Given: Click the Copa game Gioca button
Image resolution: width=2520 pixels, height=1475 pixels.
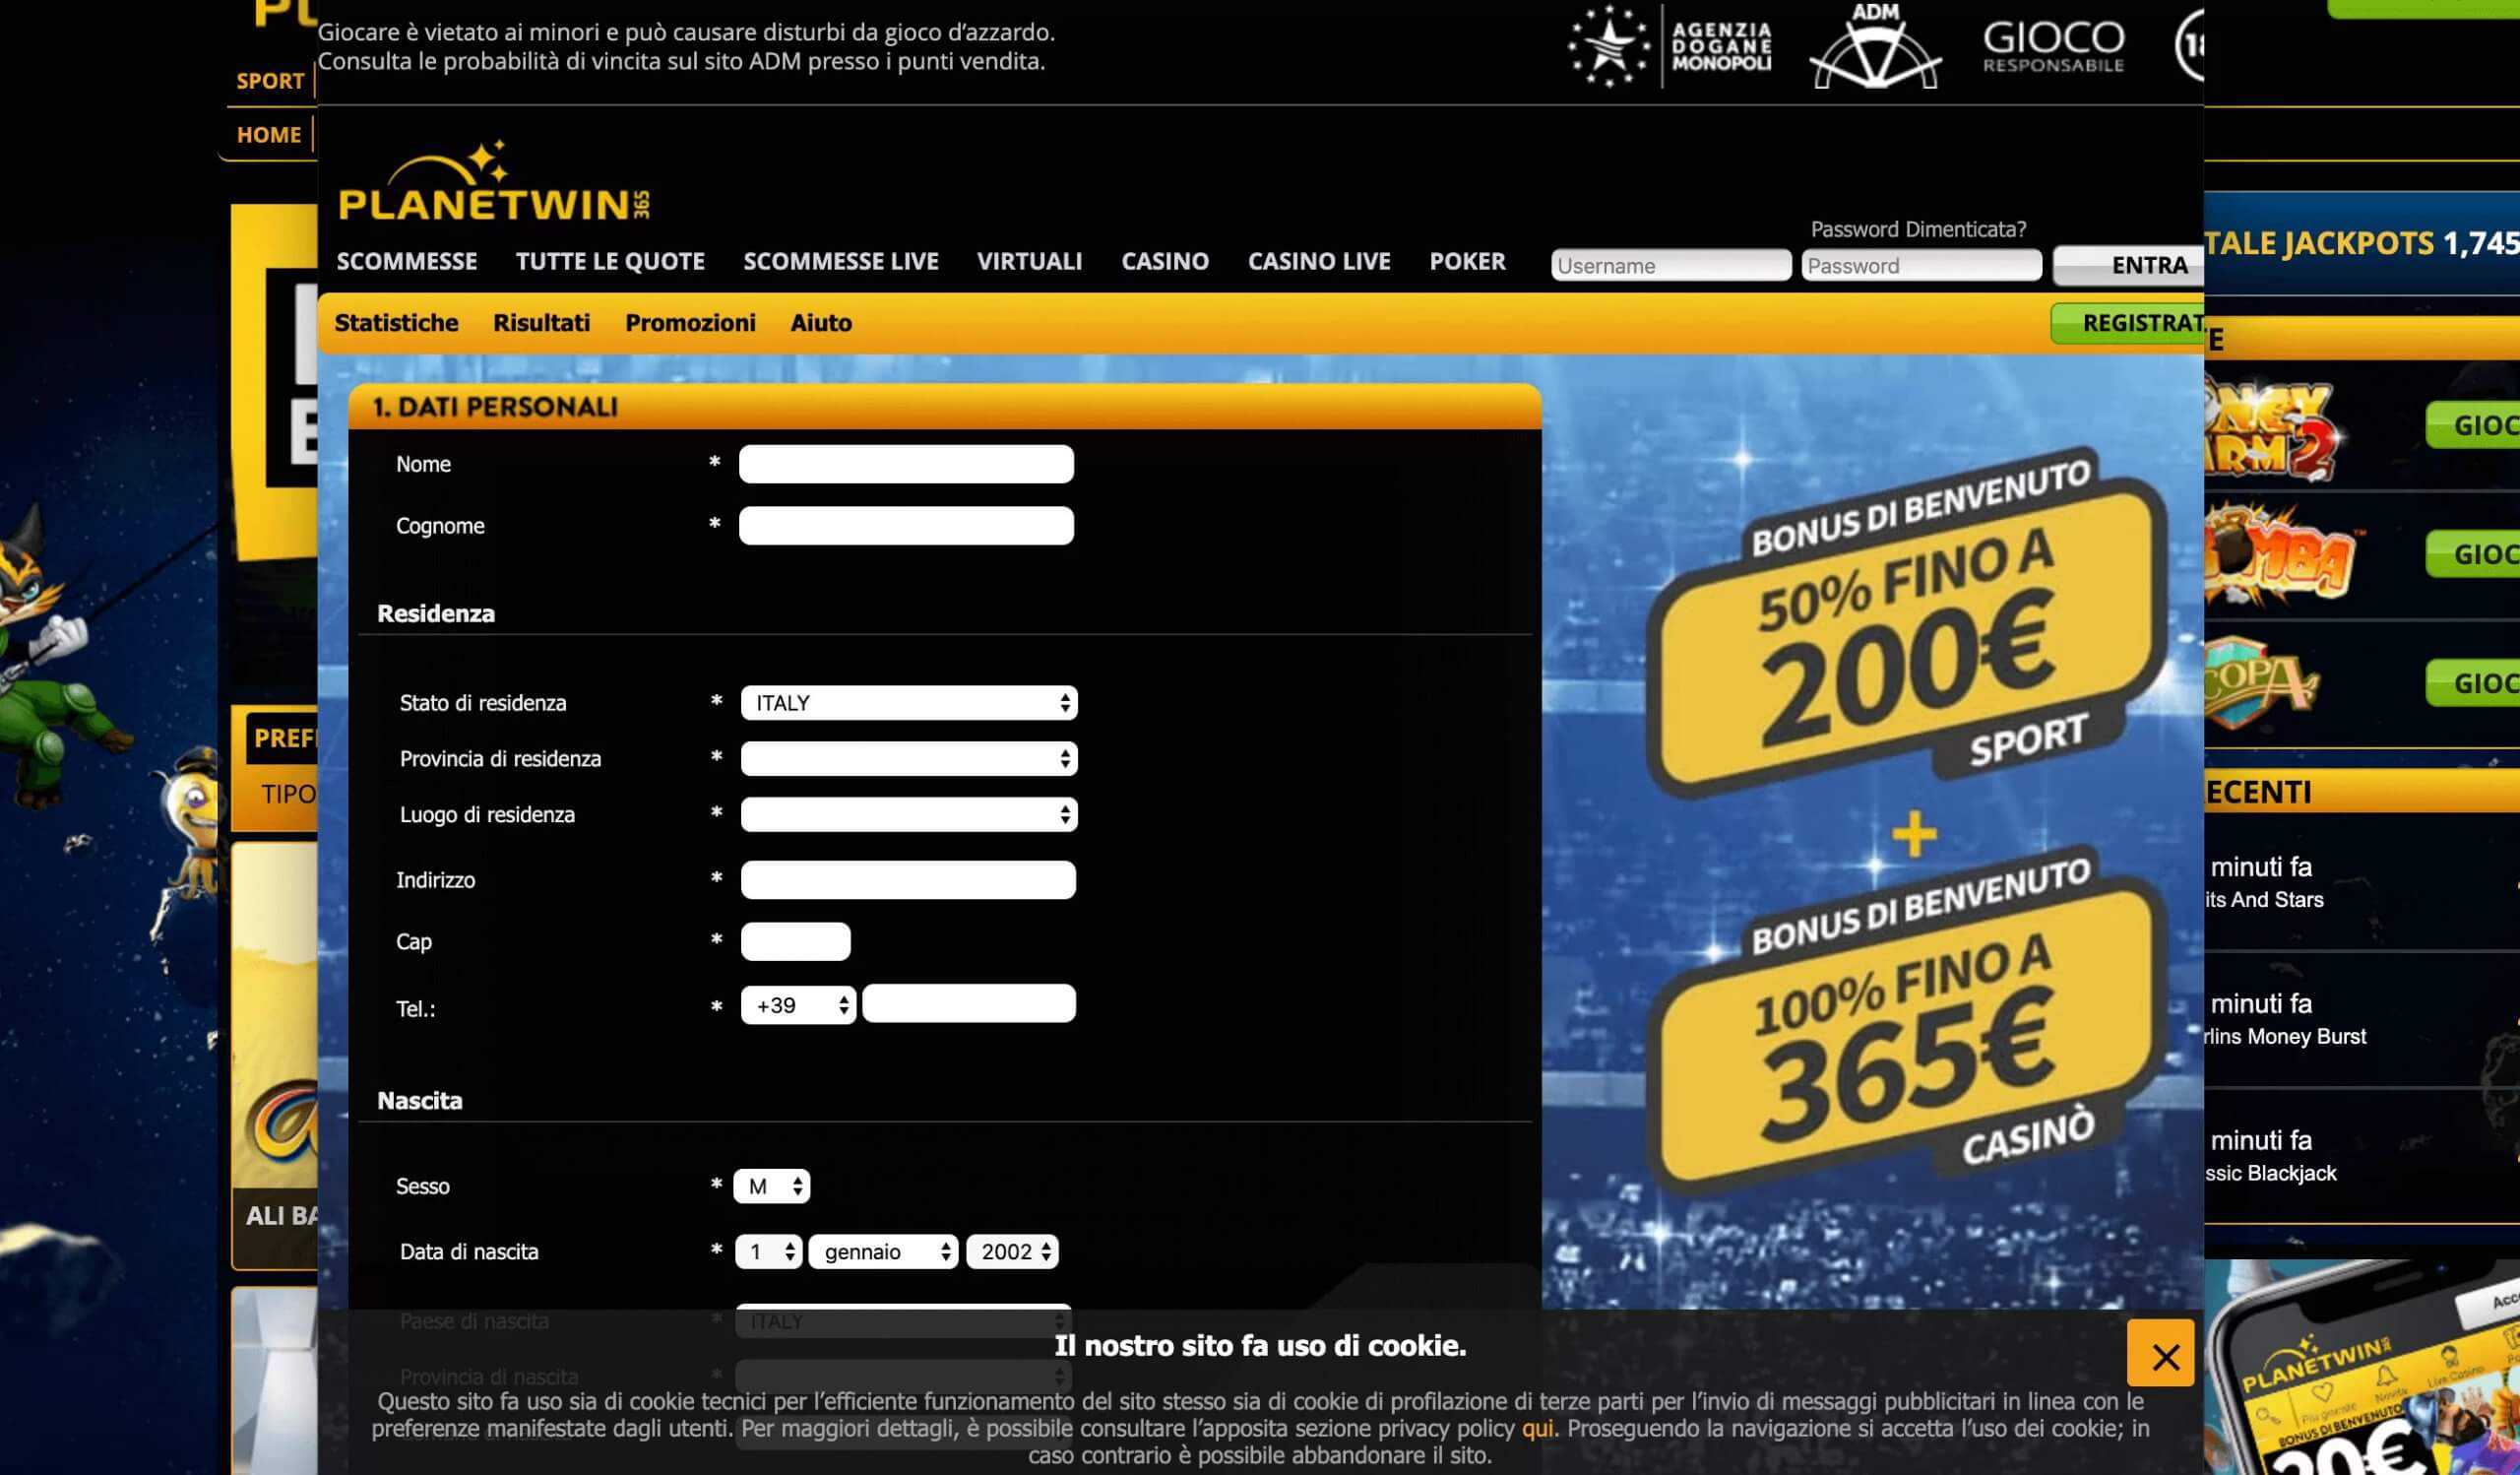Looking at the screenshot, I should coord(2473,684).
